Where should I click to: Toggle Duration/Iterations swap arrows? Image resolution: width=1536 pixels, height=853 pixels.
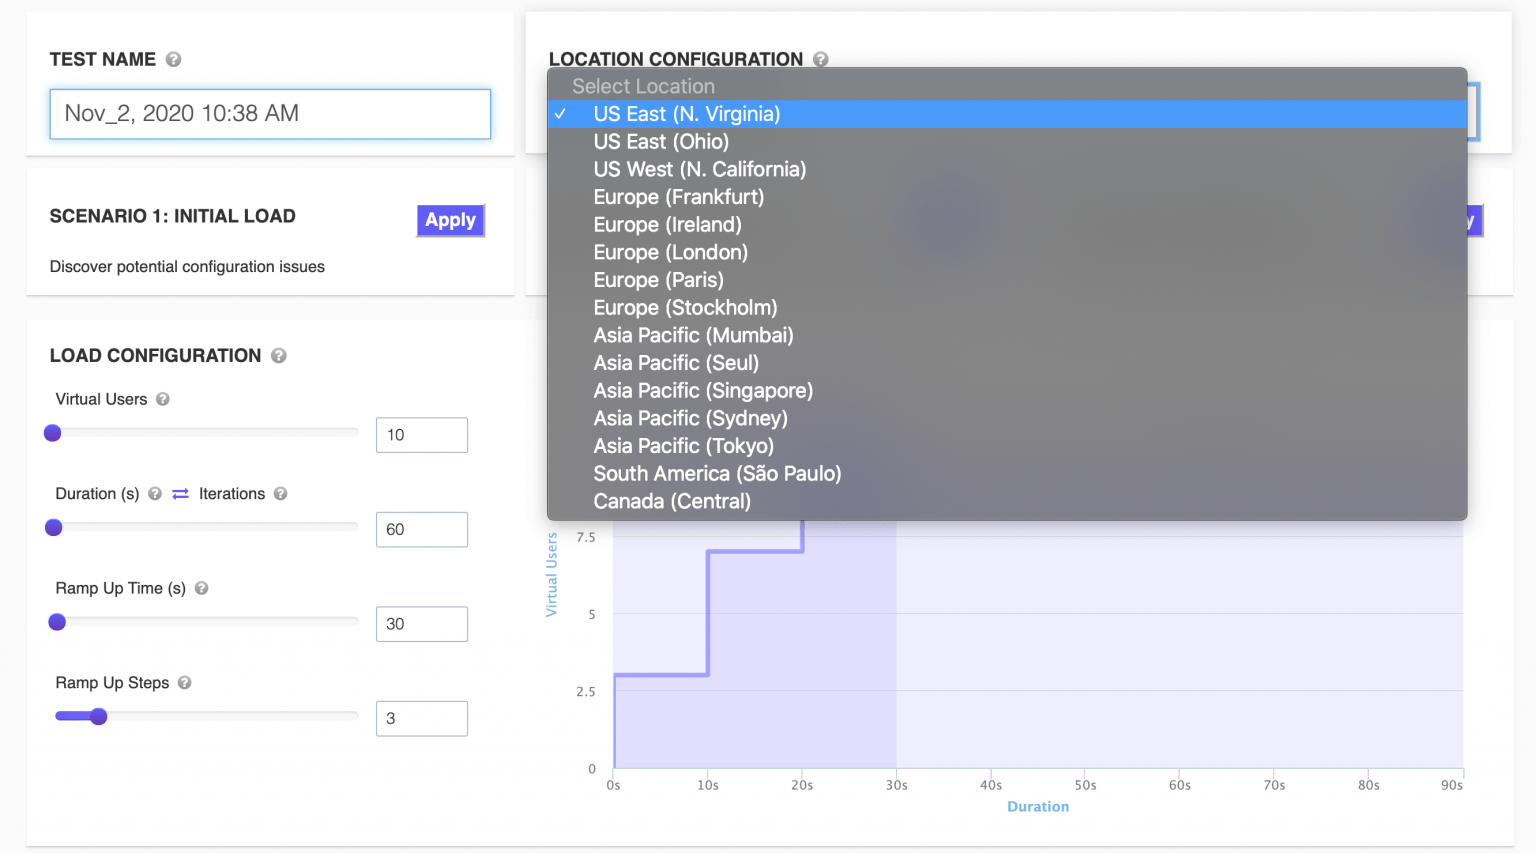180,494
